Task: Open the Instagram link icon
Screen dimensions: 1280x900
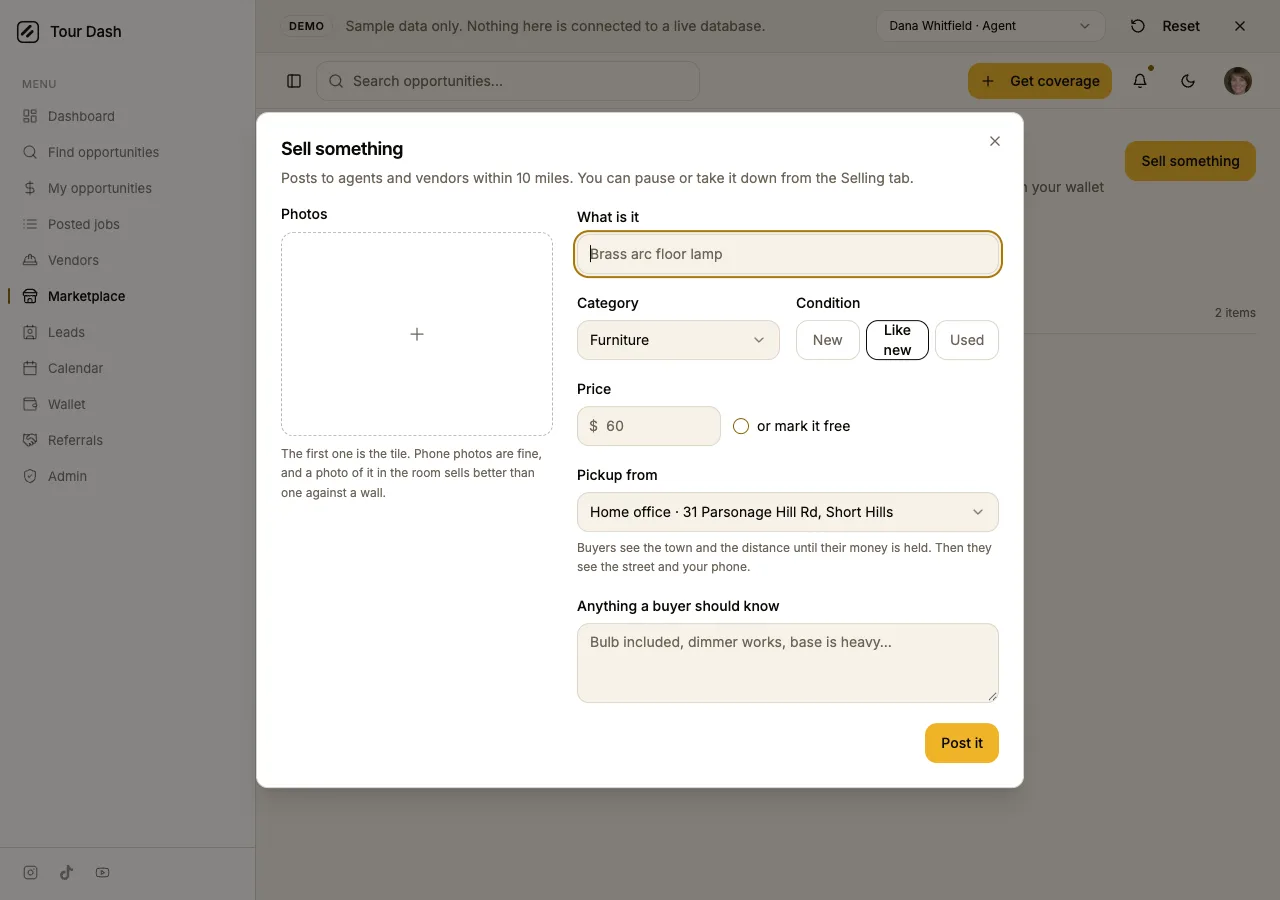Action: click(30, 872)
